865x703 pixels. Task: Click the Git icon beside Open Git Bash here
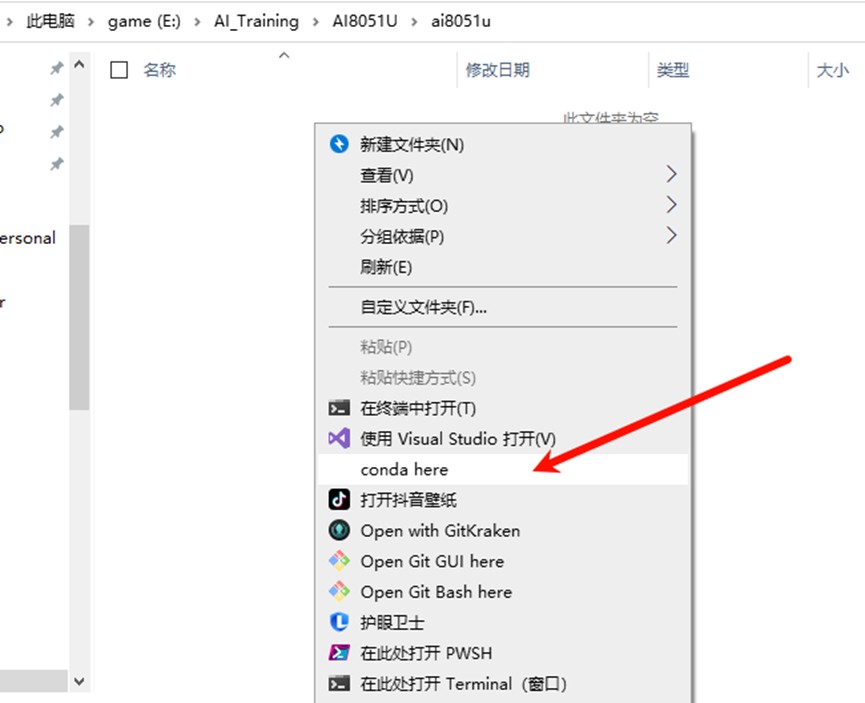pyautogui.click(x=339, y=592)
